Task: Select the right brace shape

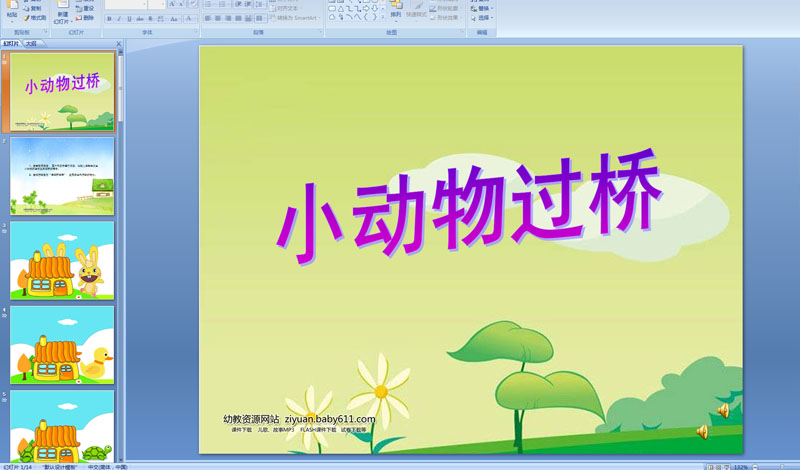Action: 374,17
